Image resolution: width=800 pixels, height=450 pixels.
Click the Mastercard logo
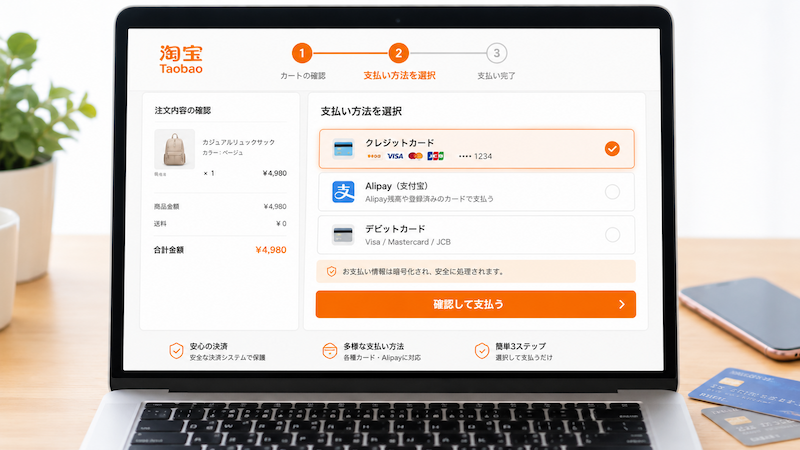tap(415, 156)
